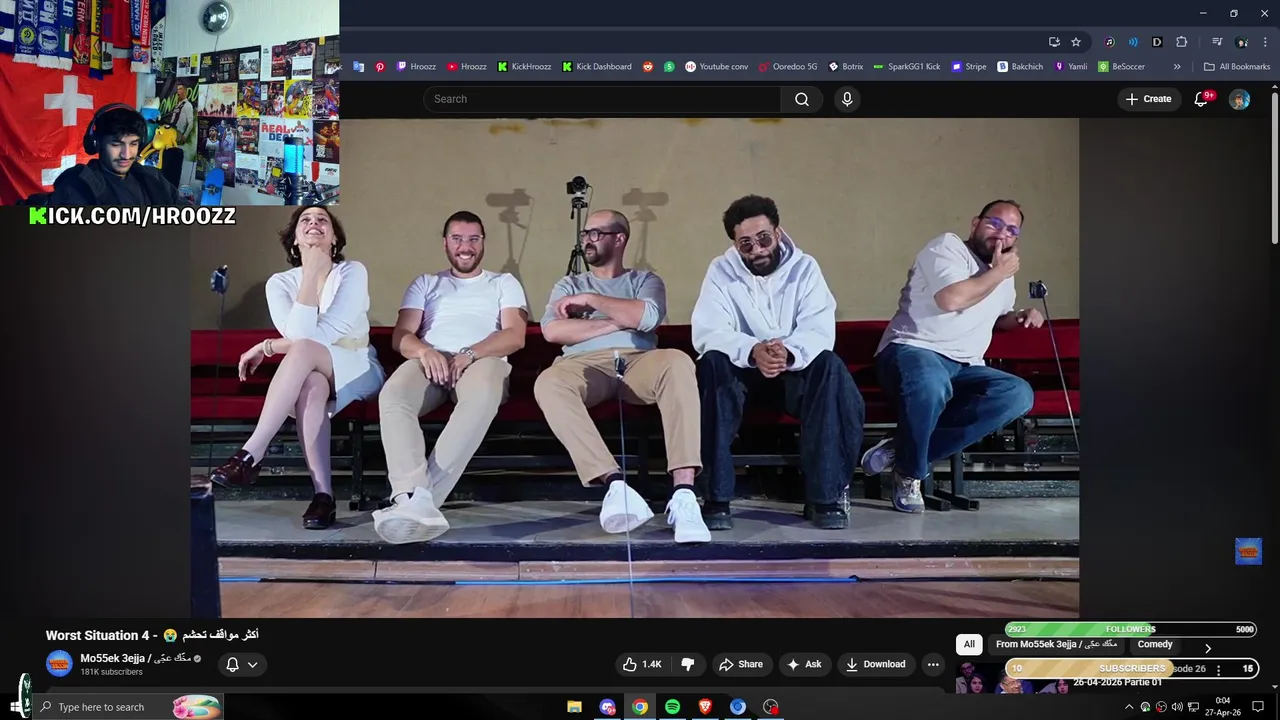Open the Extensions puzzle menu

[1182, 42]
